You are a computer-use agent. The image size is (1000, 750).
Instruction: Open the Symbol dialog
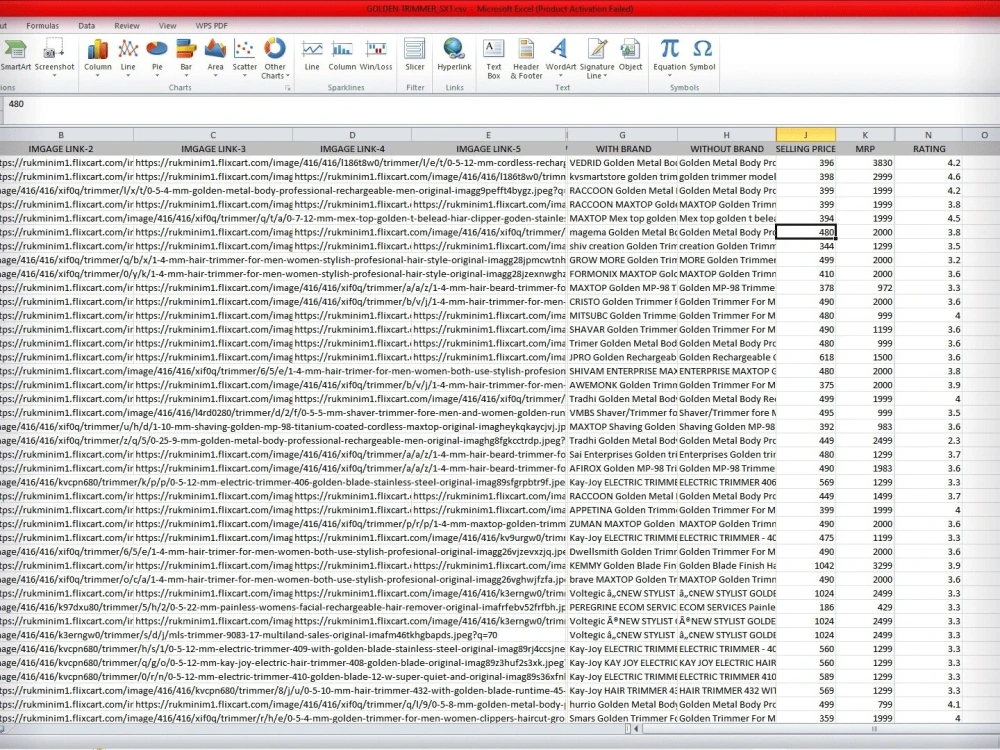pos(702,55)
